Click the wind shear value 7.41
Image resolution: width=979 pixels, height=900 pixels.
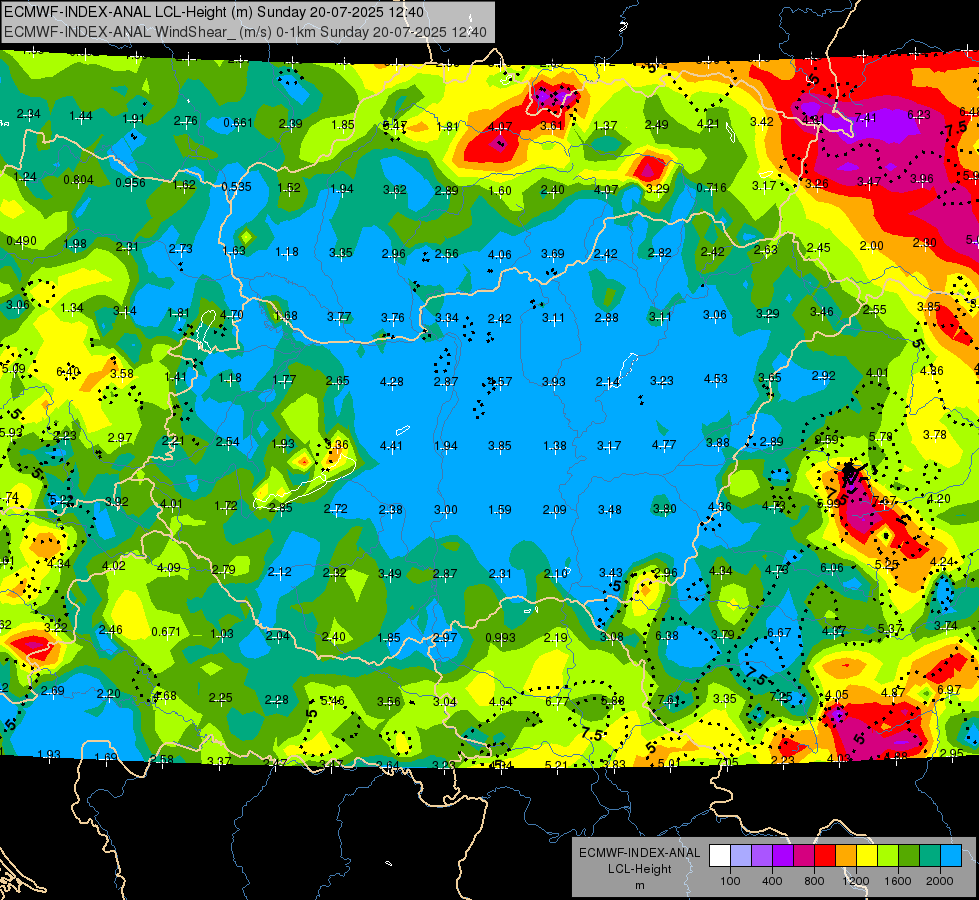pyautogui.click(x=865, y=117)
